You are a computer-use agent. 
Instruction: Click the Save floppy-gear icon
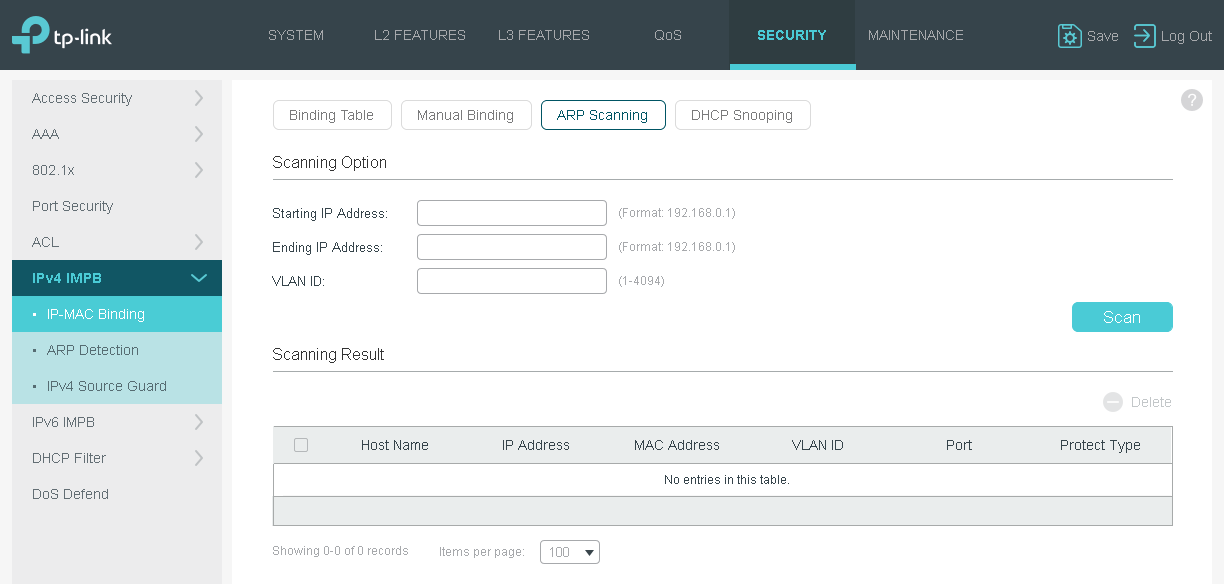[x=1069, y=36]
